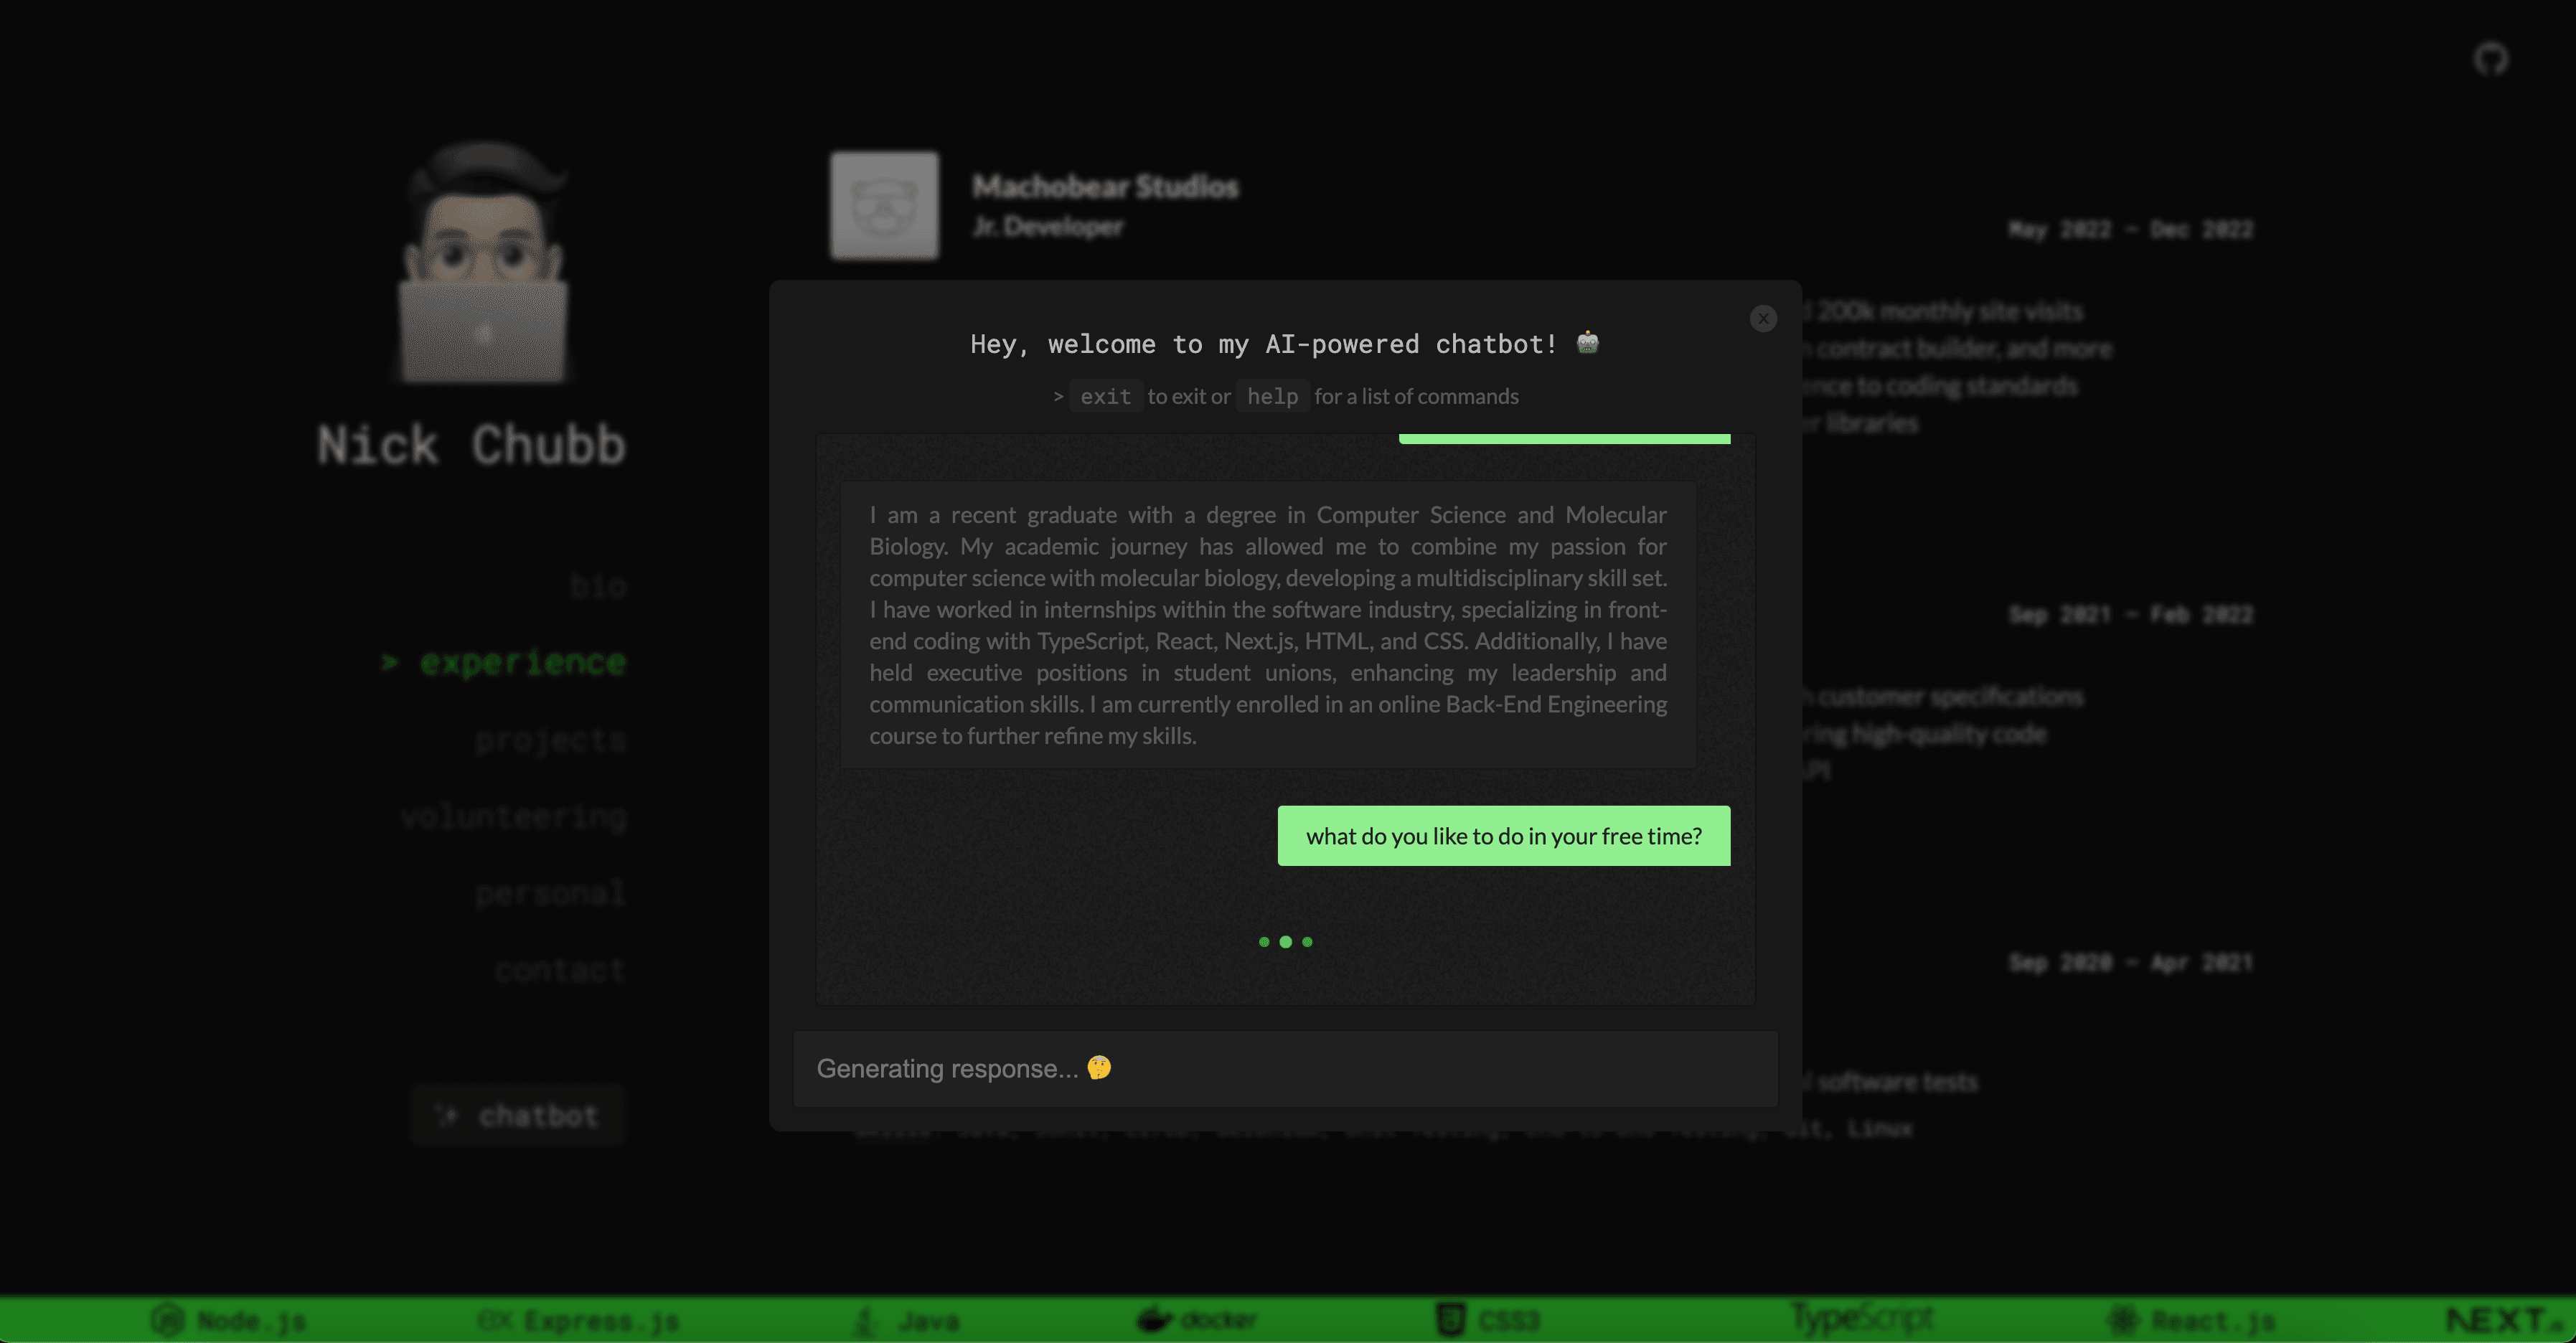
Task: Click the 'exit' command hint
Action: 1105,396
